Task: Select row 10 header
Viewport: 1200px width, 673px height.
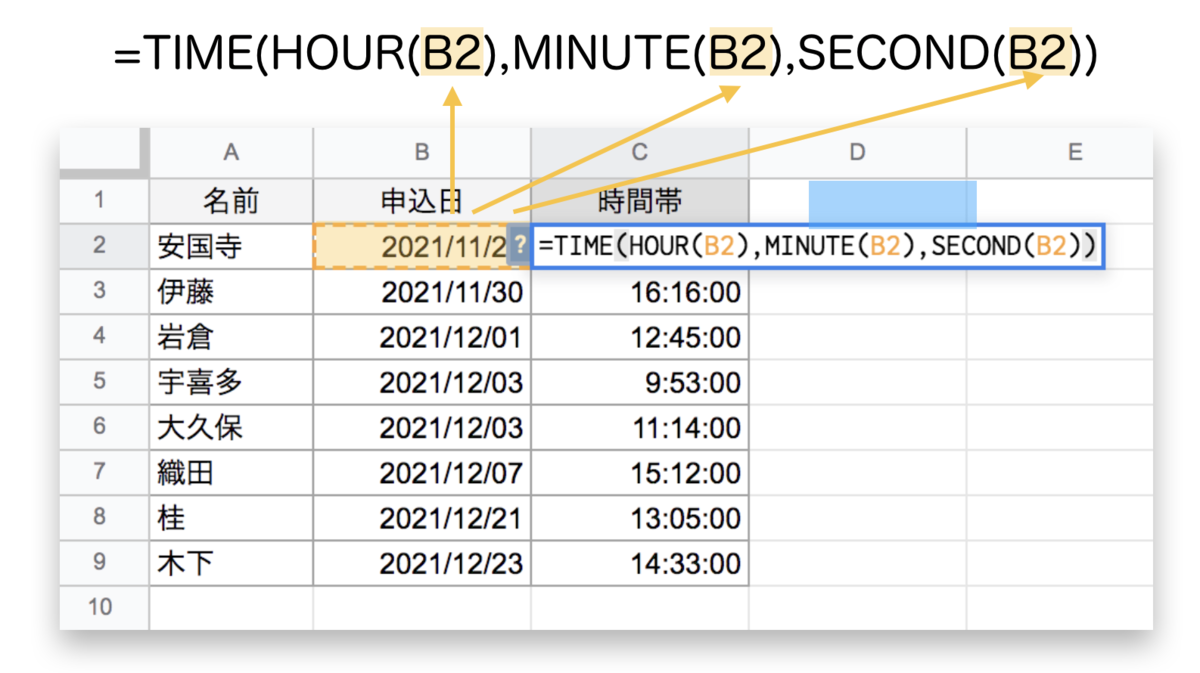Action: point(104,607)
